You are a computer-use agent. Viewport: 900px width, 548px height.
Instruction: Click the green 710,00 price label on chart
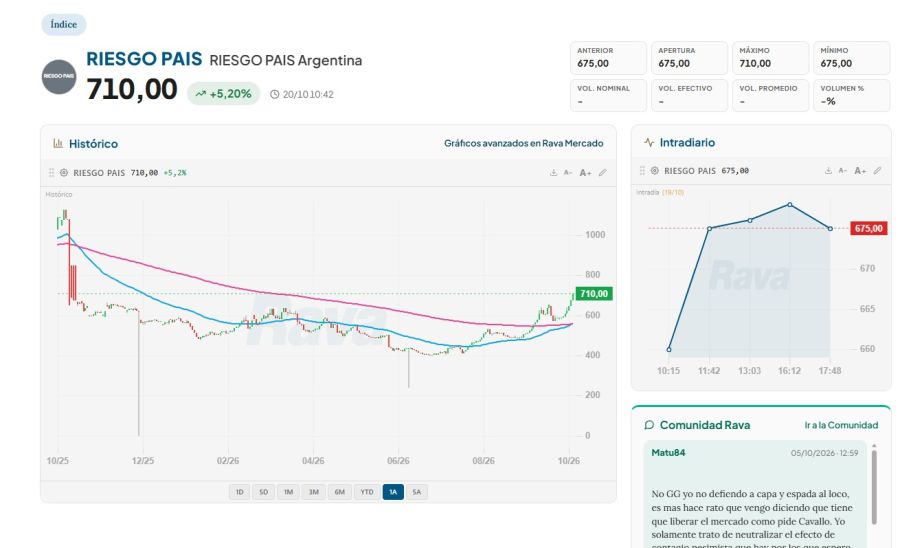pyautogui.click(x=593, y=294)
